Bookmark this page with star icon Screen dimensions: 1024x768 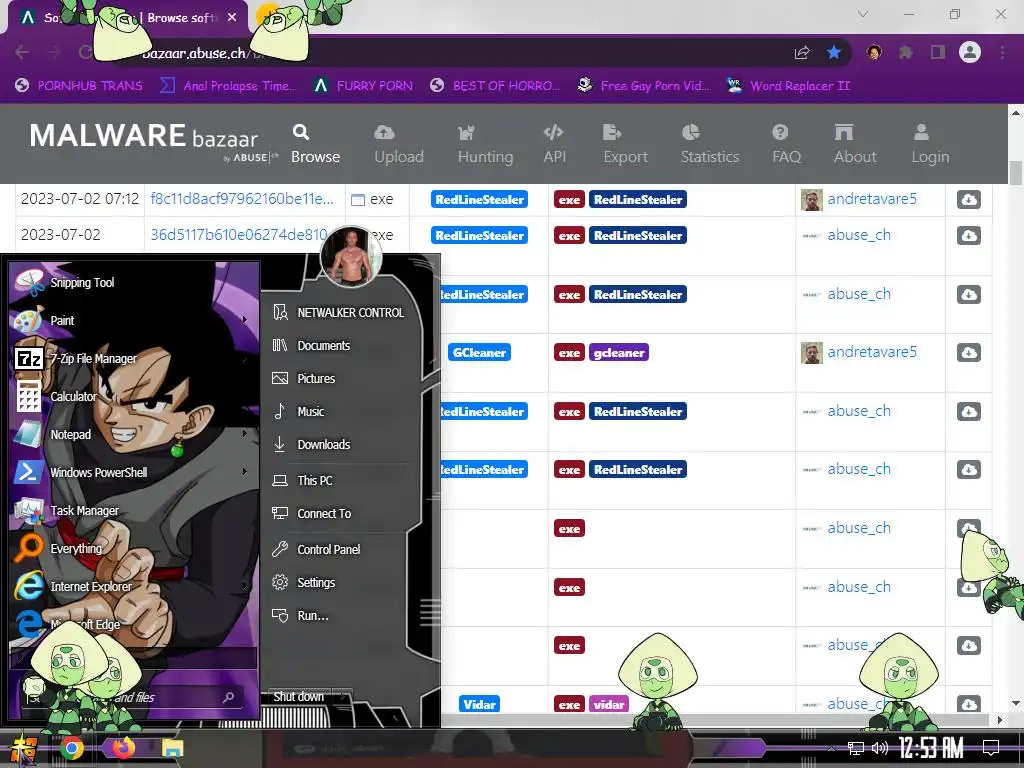pos(833,52)
